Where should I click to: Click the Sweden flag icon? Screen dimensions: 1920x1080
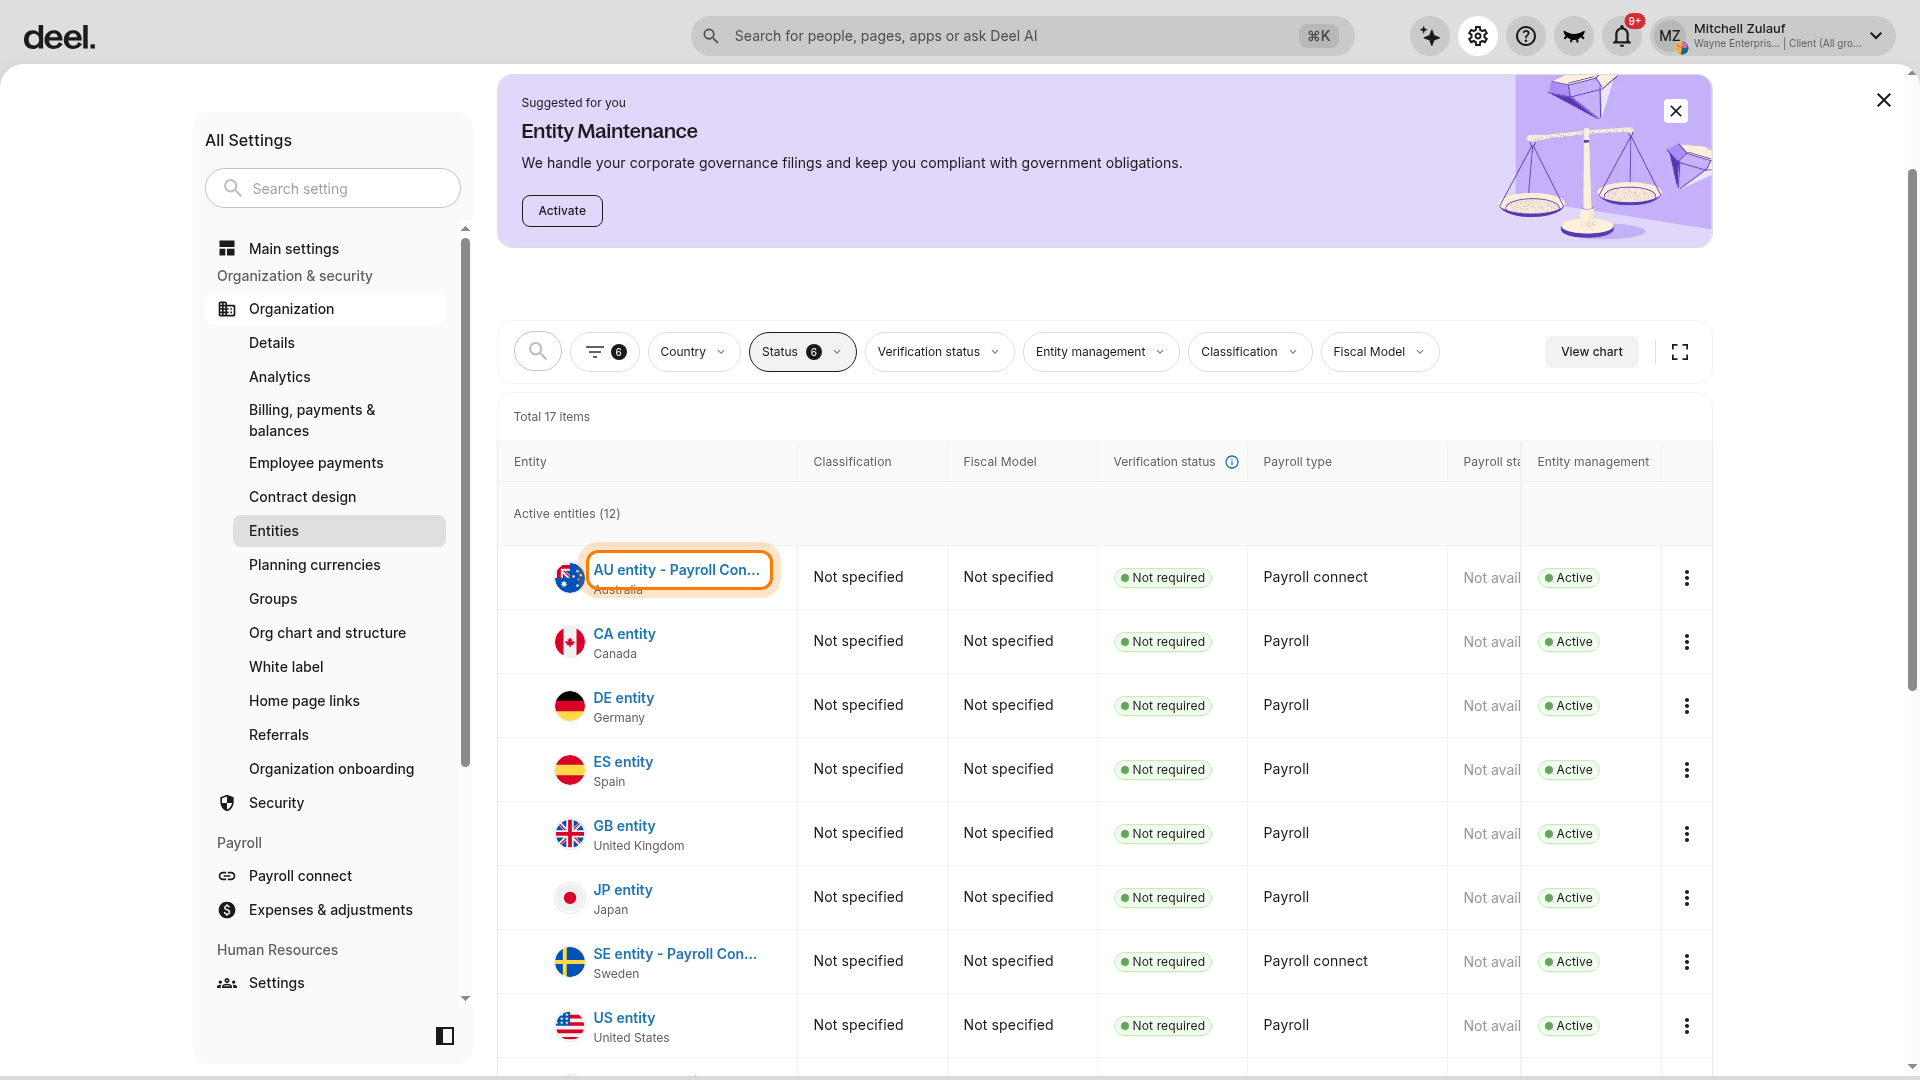[570, 962]
